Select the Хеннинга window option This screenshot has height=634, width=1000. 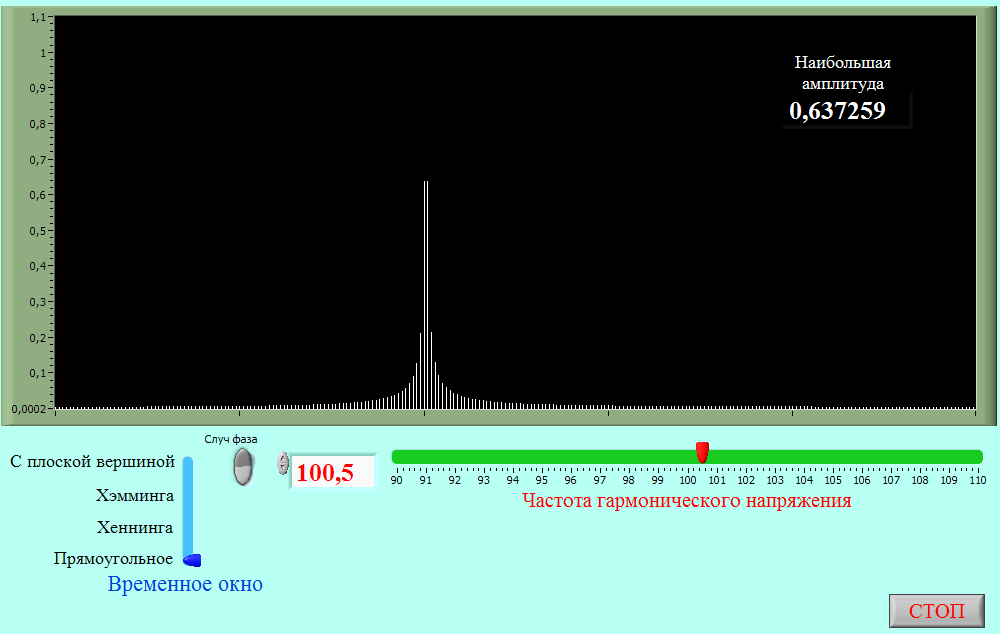135,527
